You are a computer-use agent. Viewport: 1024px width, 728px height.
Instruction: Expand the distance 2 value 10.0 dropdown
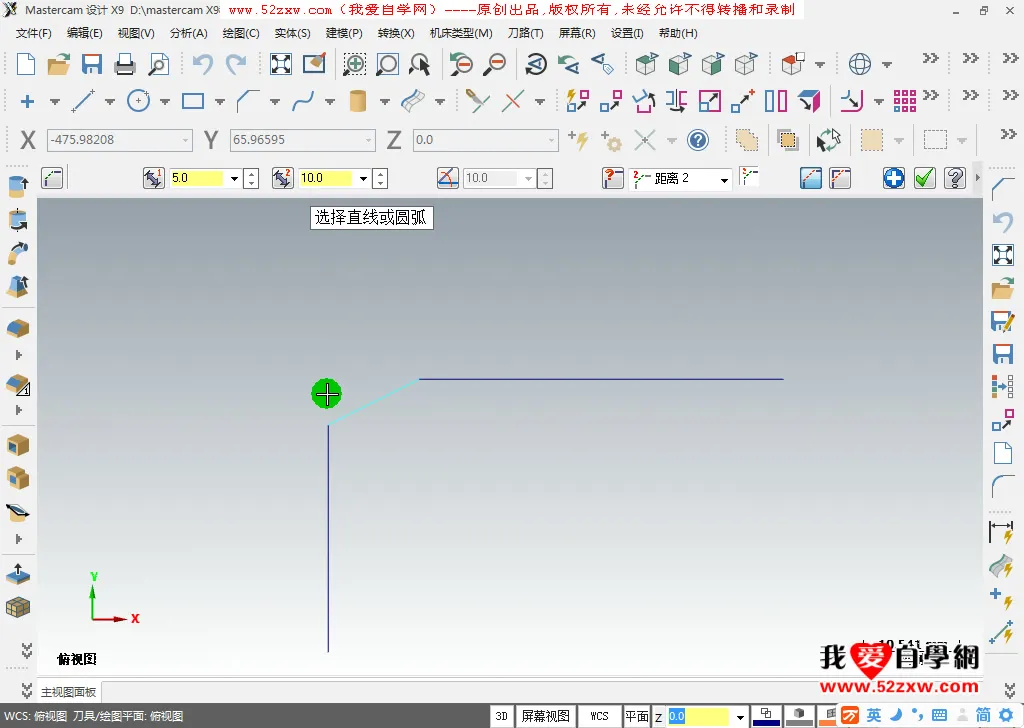click(363, 179)
